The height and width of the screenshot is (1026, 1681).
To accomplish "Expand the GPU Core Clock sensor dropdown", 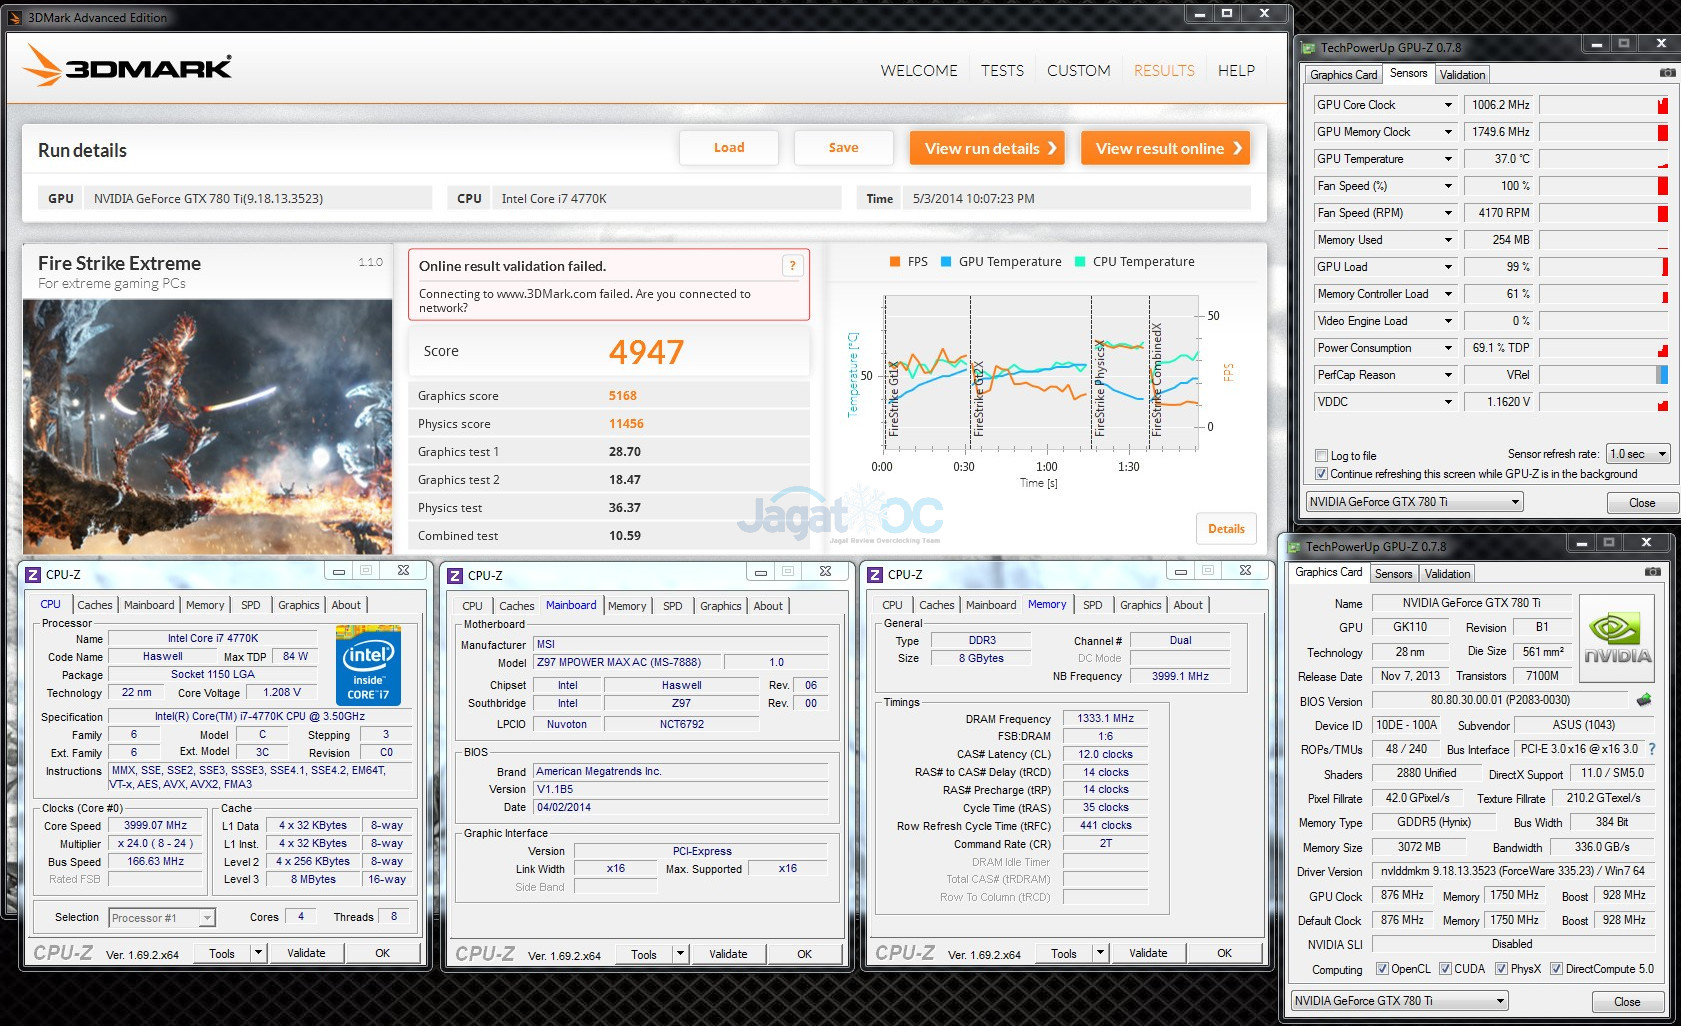I will 1447,105.
